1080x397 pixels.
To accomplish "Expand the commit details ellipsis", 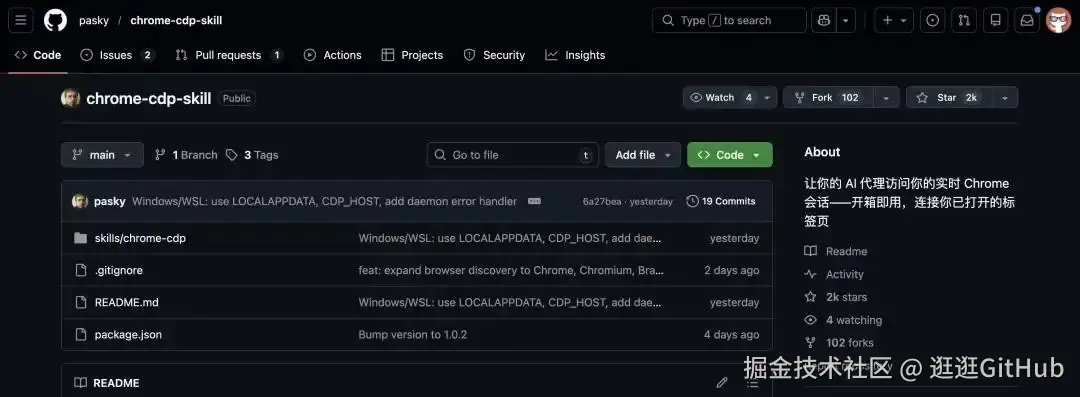I will click(534, 201).
